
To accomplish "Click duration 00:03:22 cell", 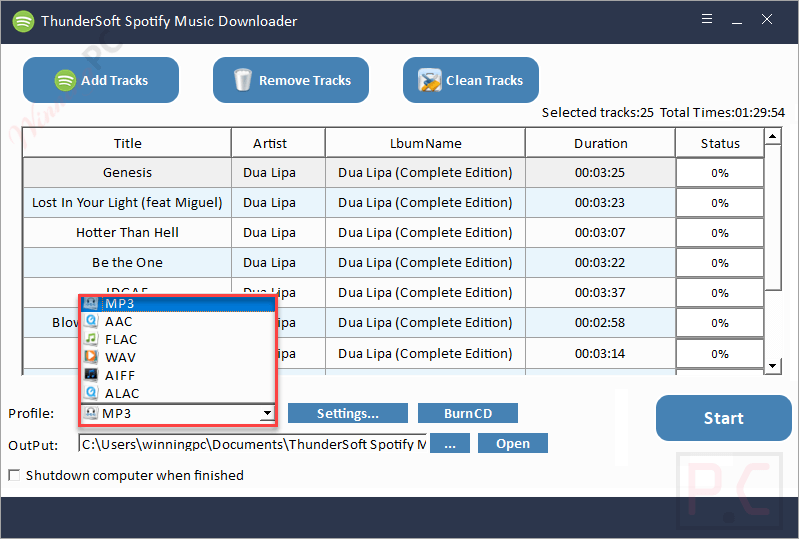I will click(x=600, y=263).
